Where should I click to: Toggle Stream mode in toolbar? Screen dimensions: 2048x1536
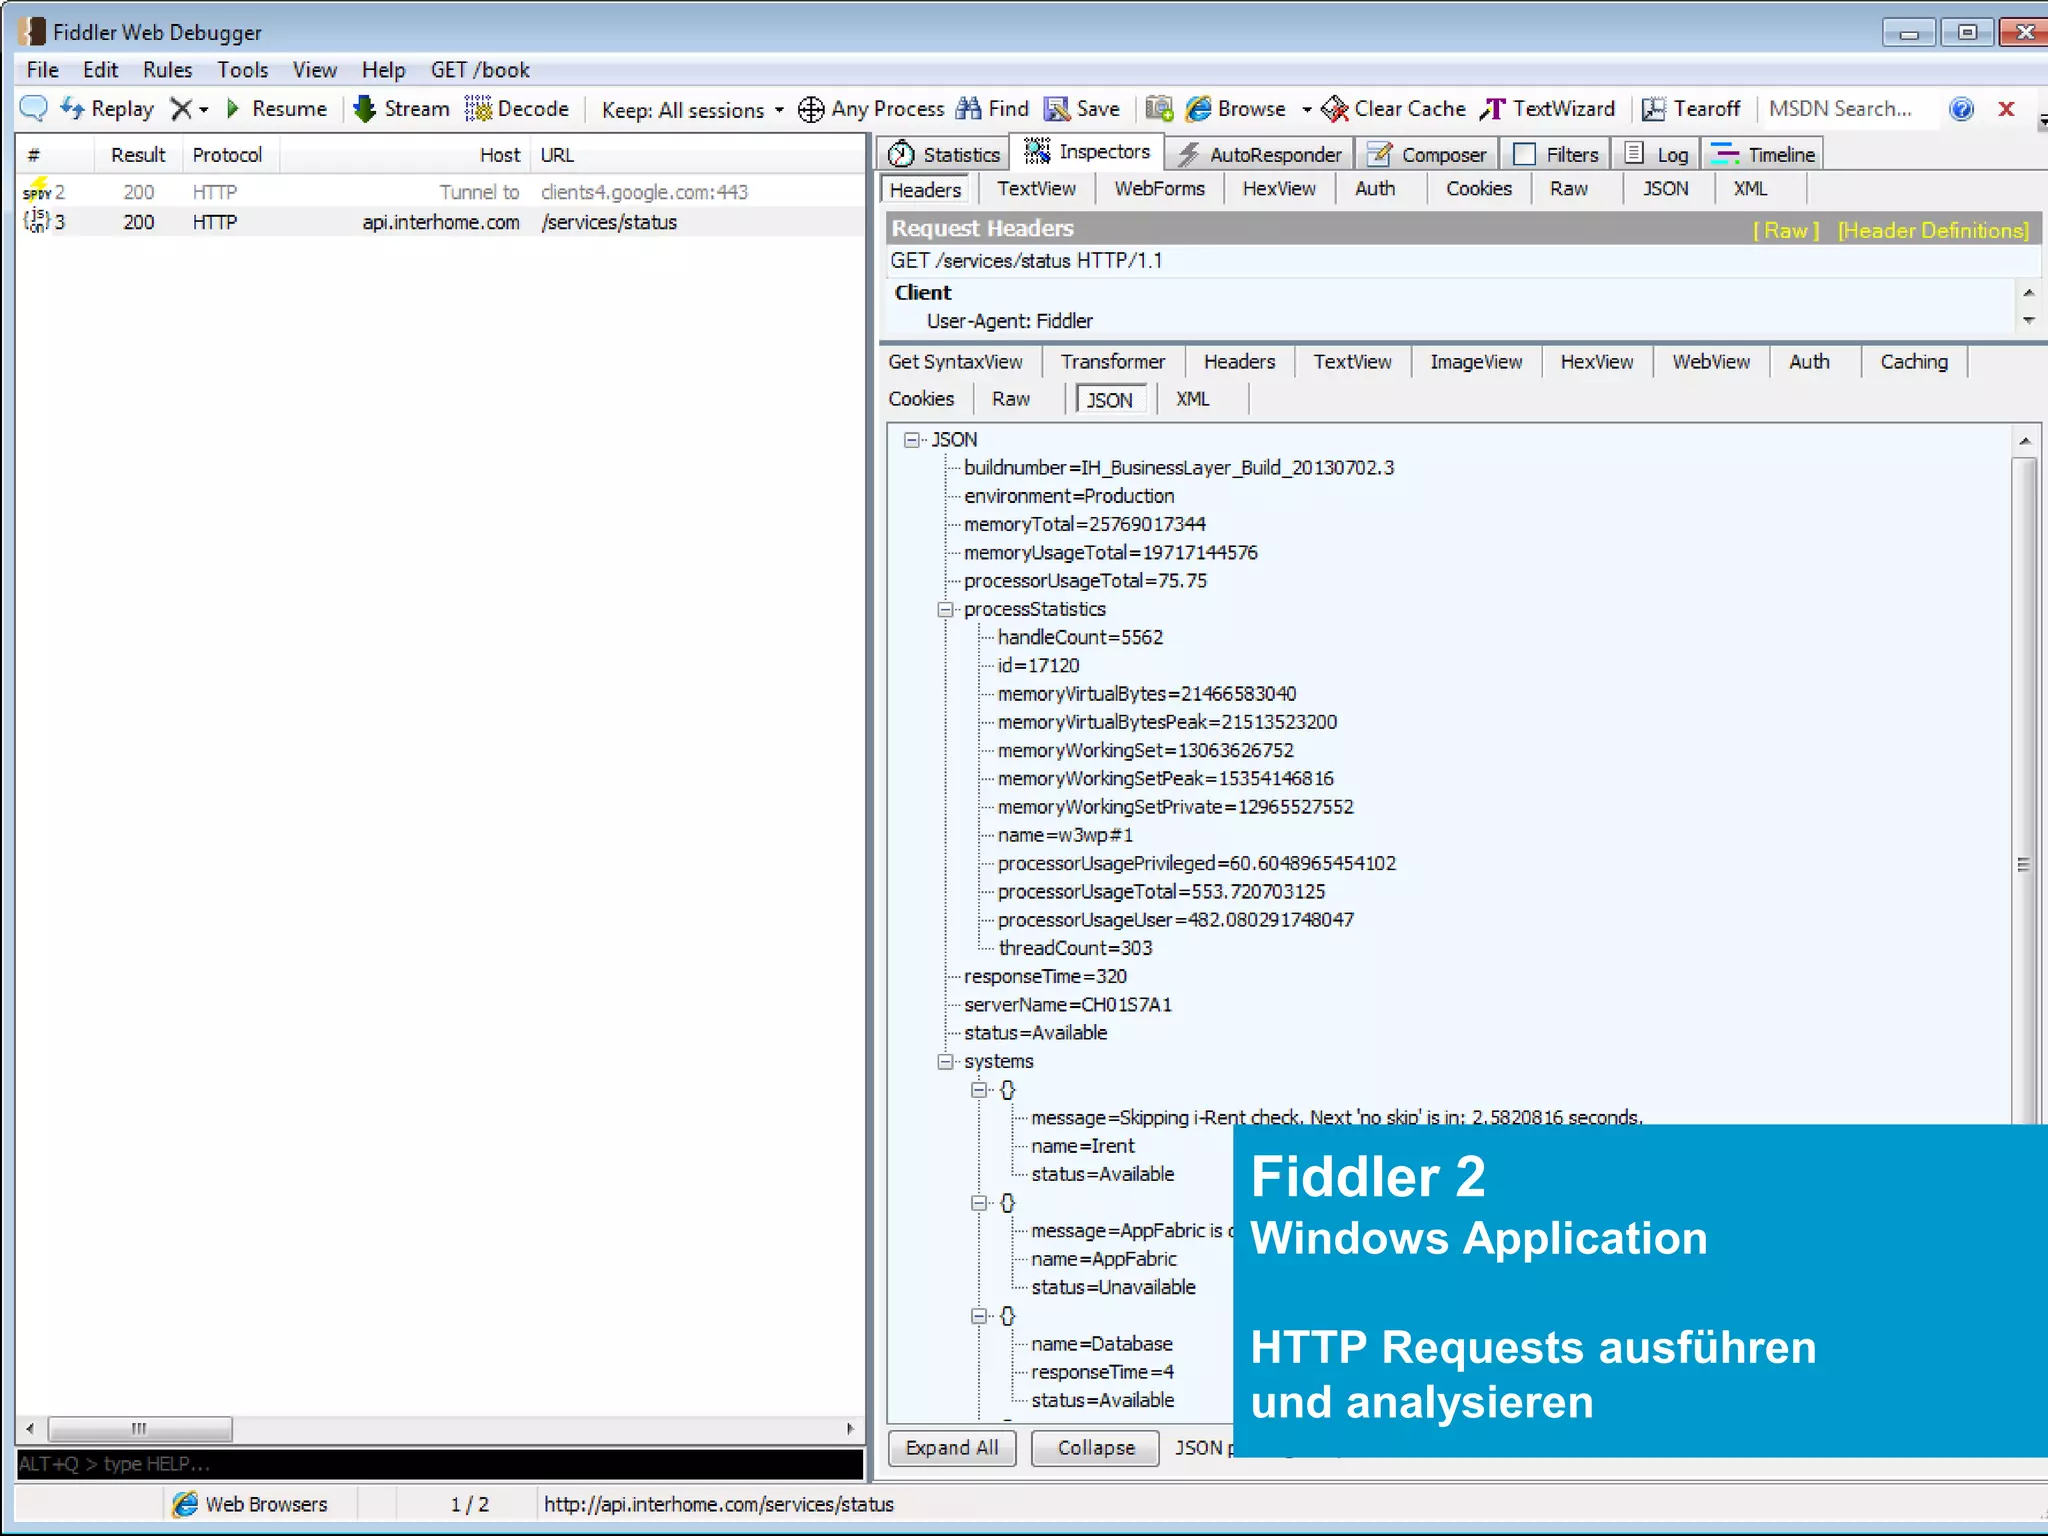click(x=401, y=108)
